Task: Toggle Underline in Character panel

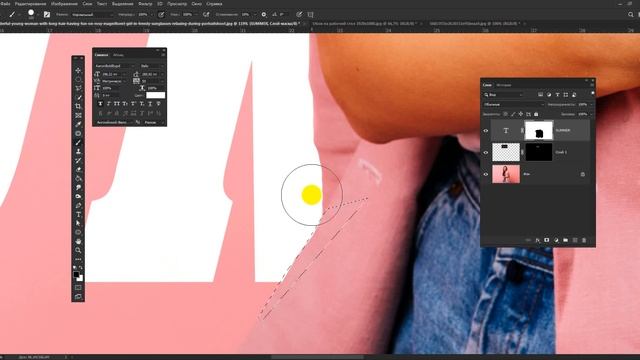Action: tap(150, 104)
